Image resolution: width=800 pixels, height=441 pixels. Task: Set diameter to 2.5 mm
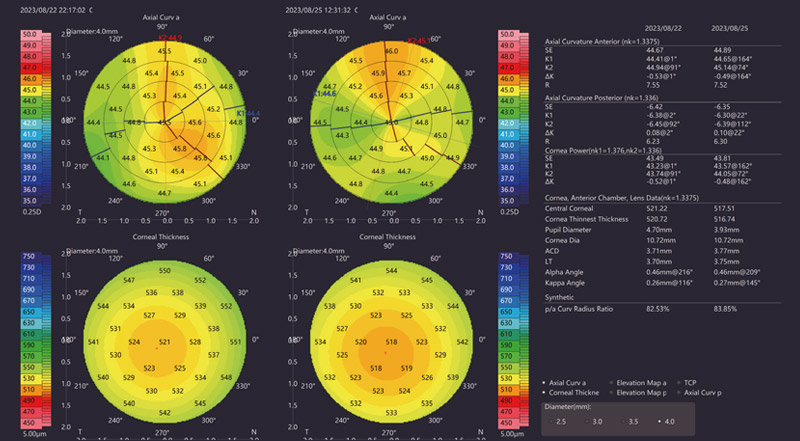coord(560,422)
